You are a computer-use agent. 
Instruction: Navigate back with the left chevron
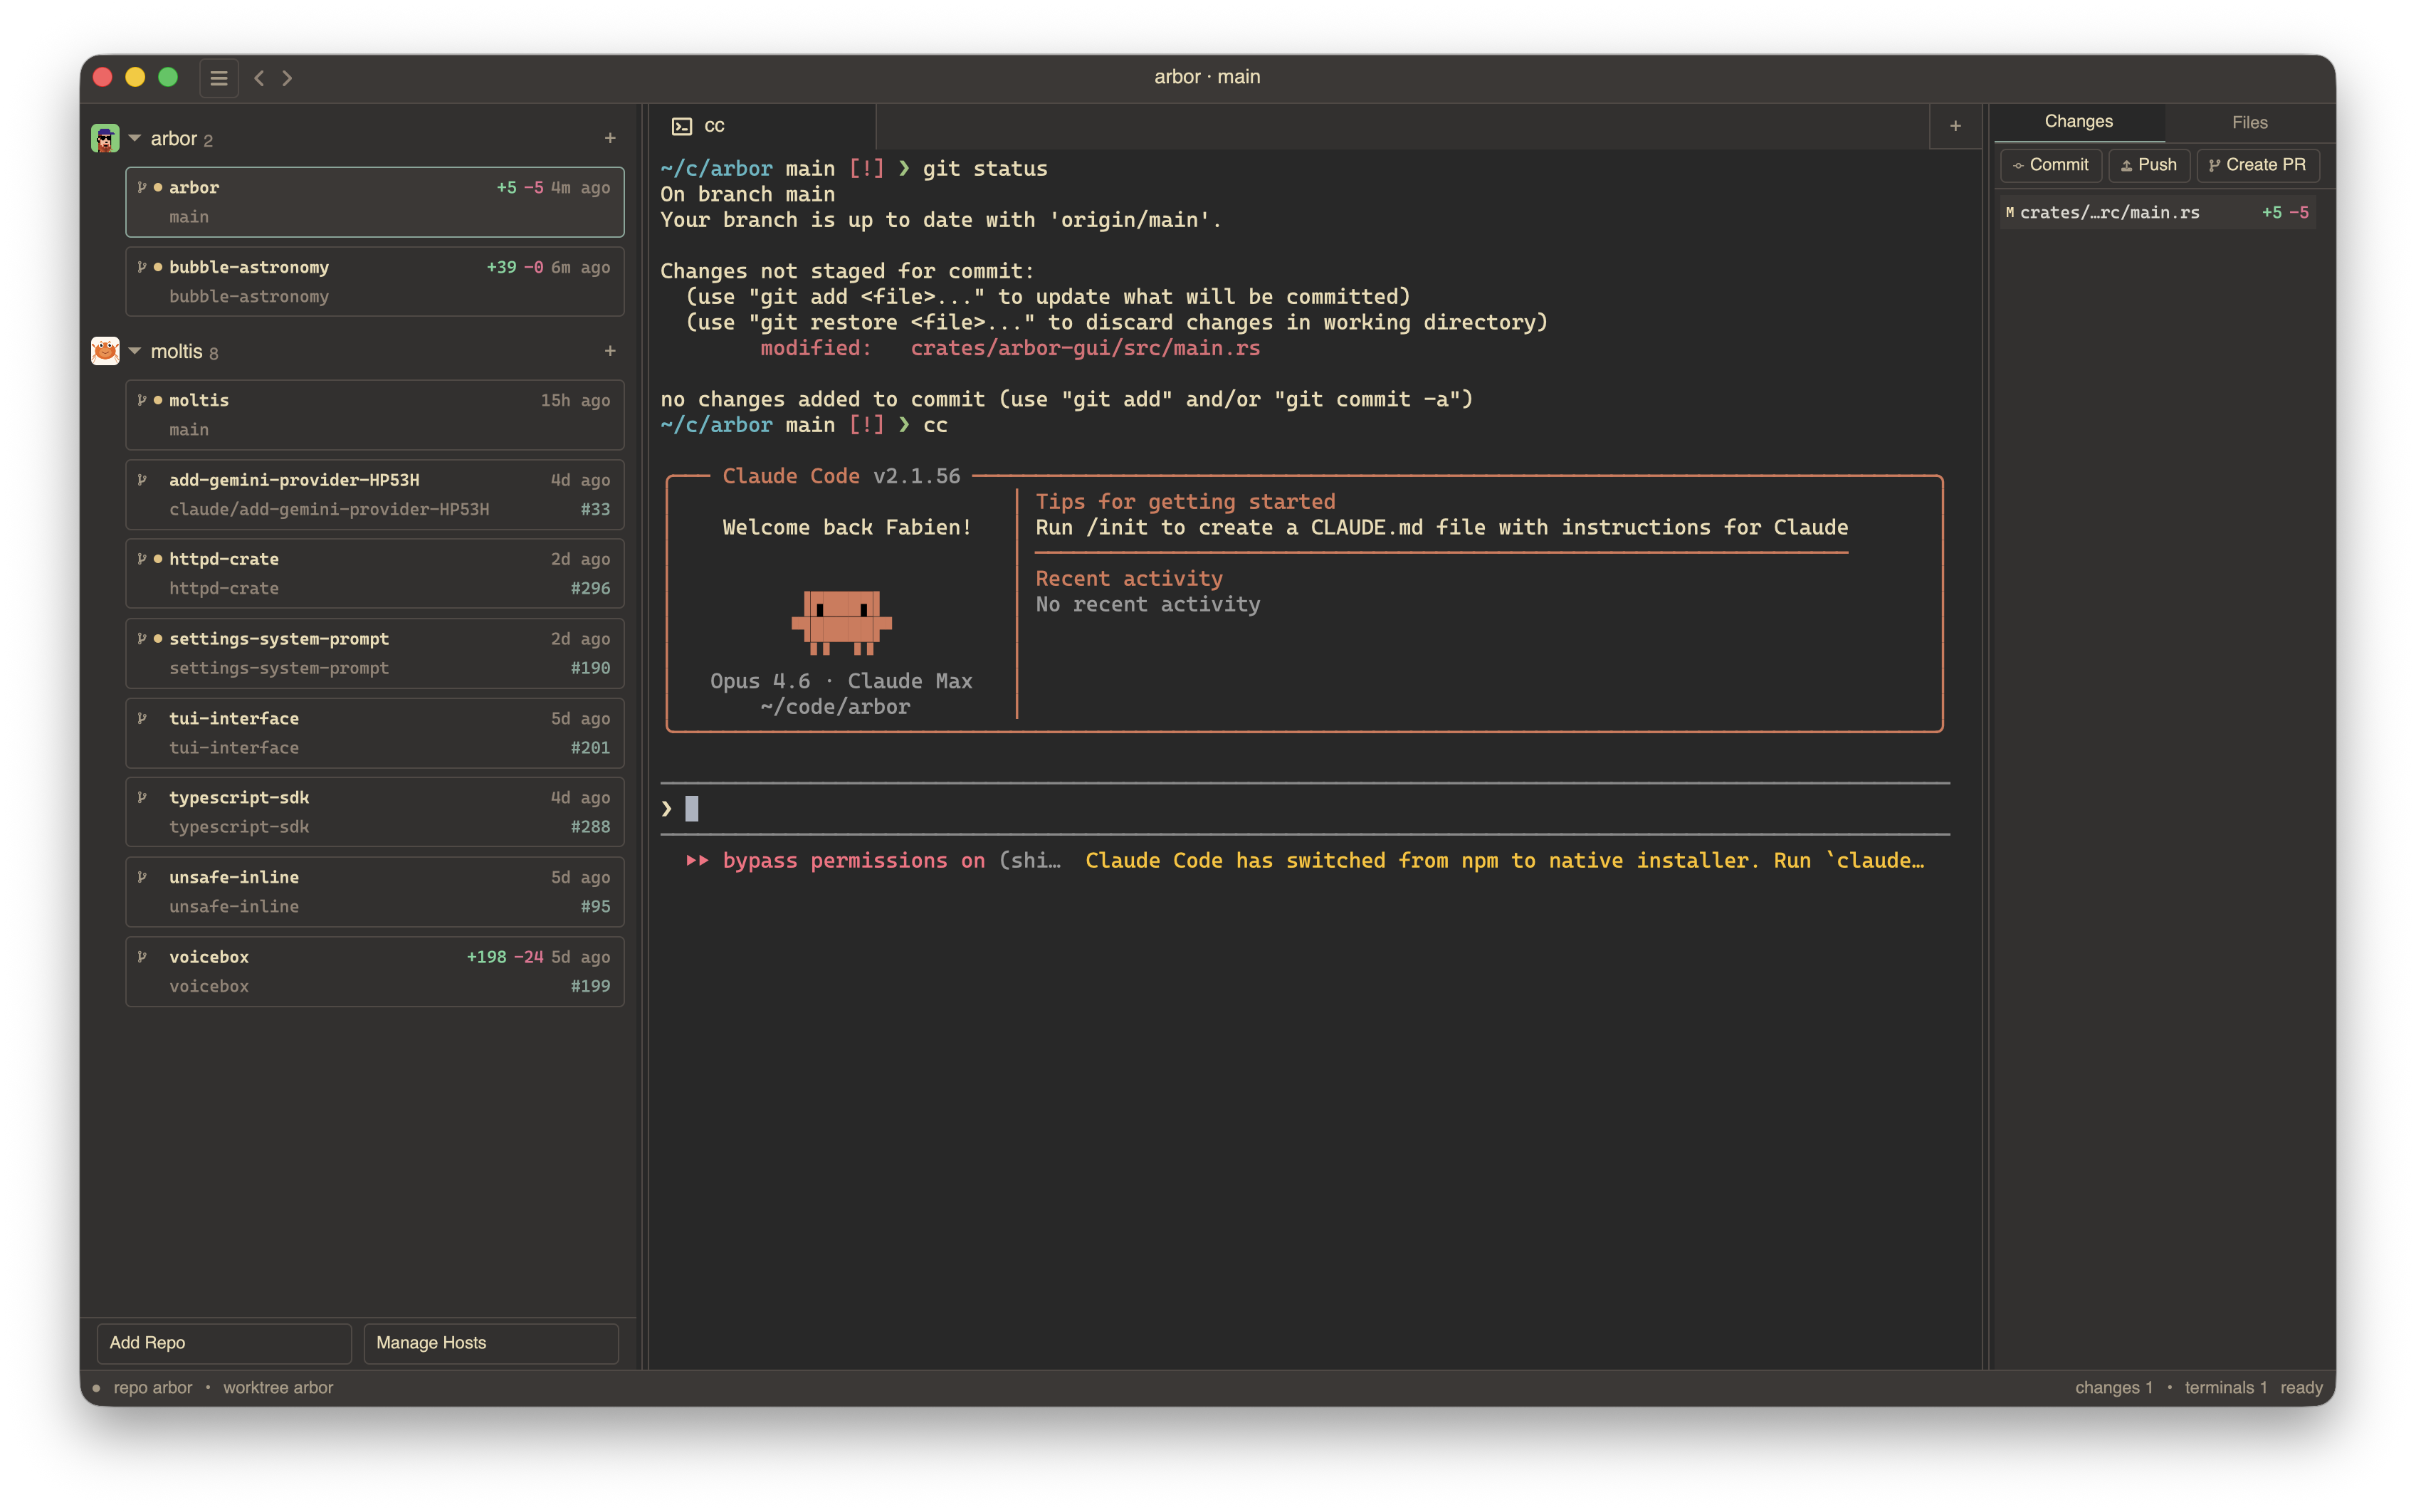259,78
